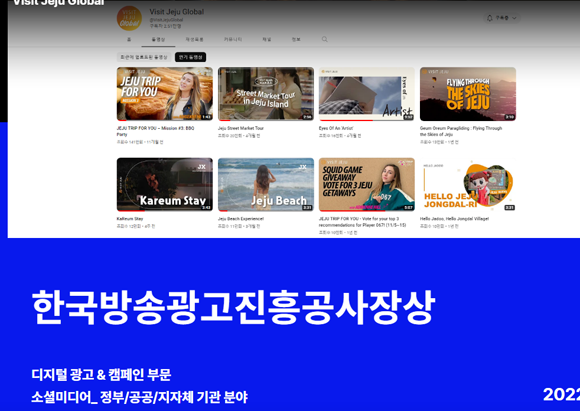Viewport: 580px width, 411px height.
Task: Open the Jeju Trip For You BBQ thumbnail
Action: tap(165, 94)
